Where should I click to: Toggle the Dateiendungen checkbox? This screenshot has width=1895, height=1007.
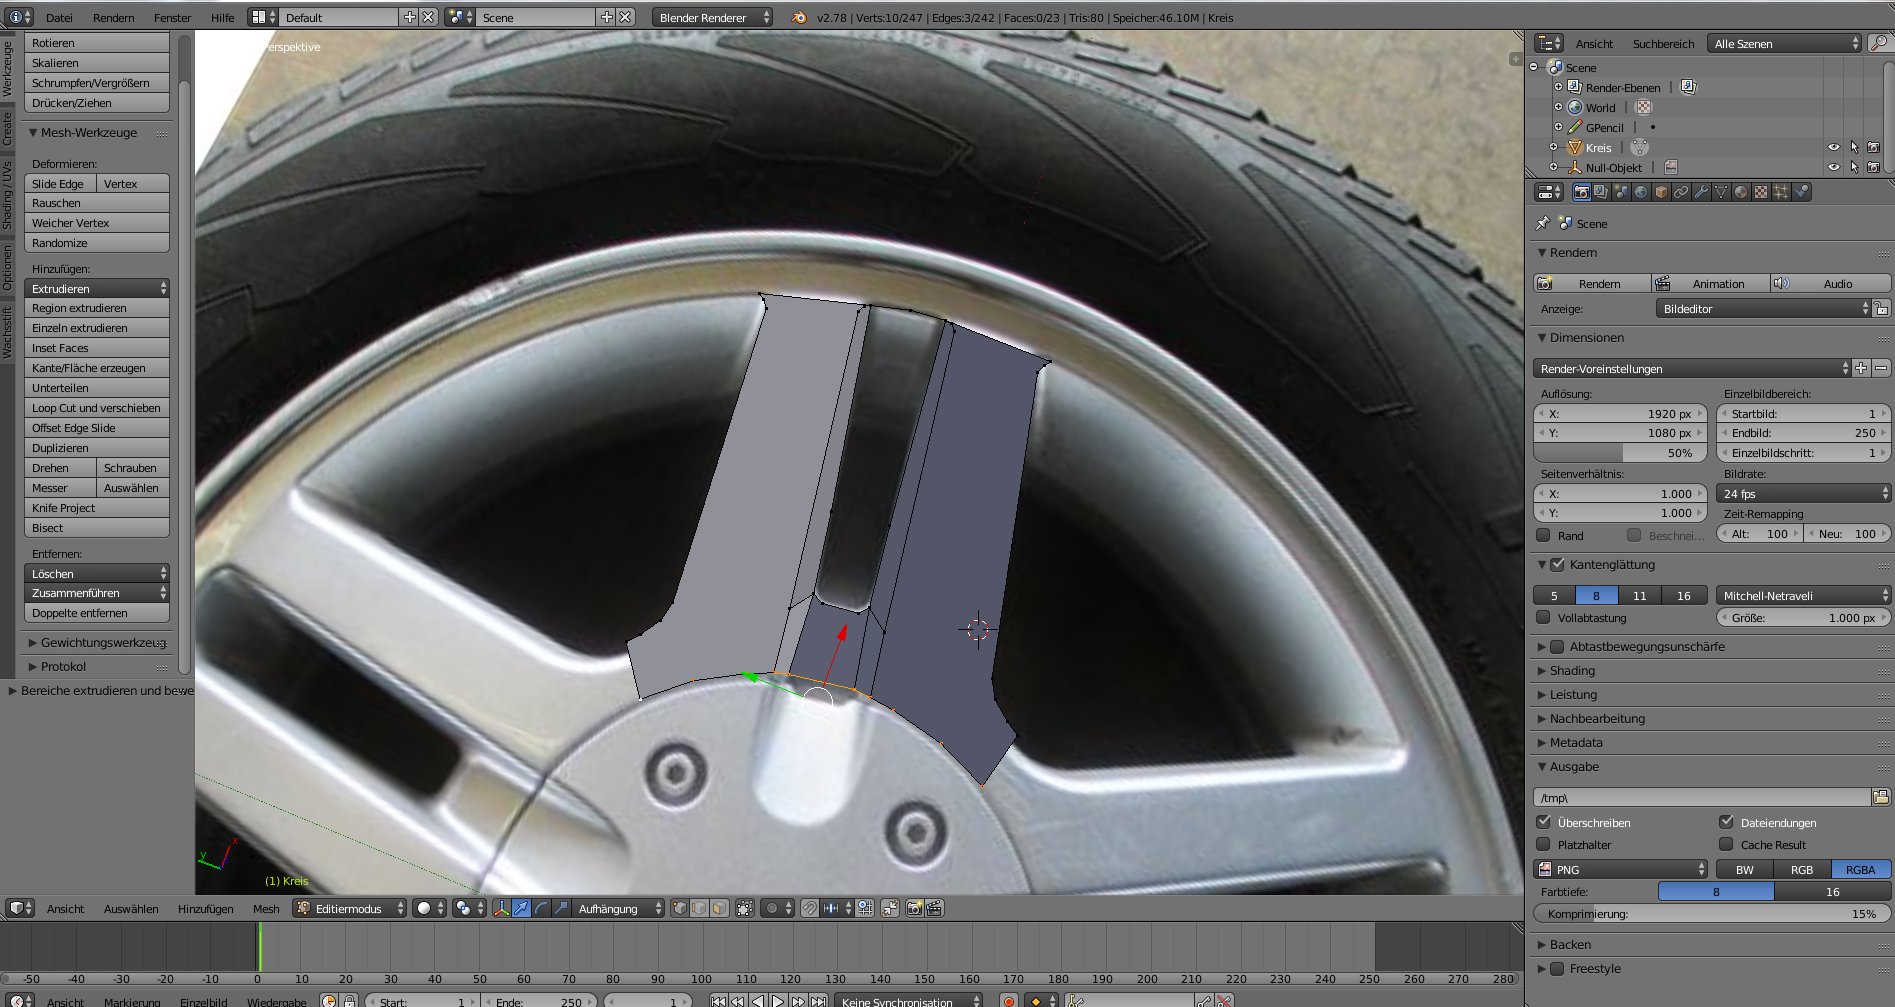(x=1726, y=822)
